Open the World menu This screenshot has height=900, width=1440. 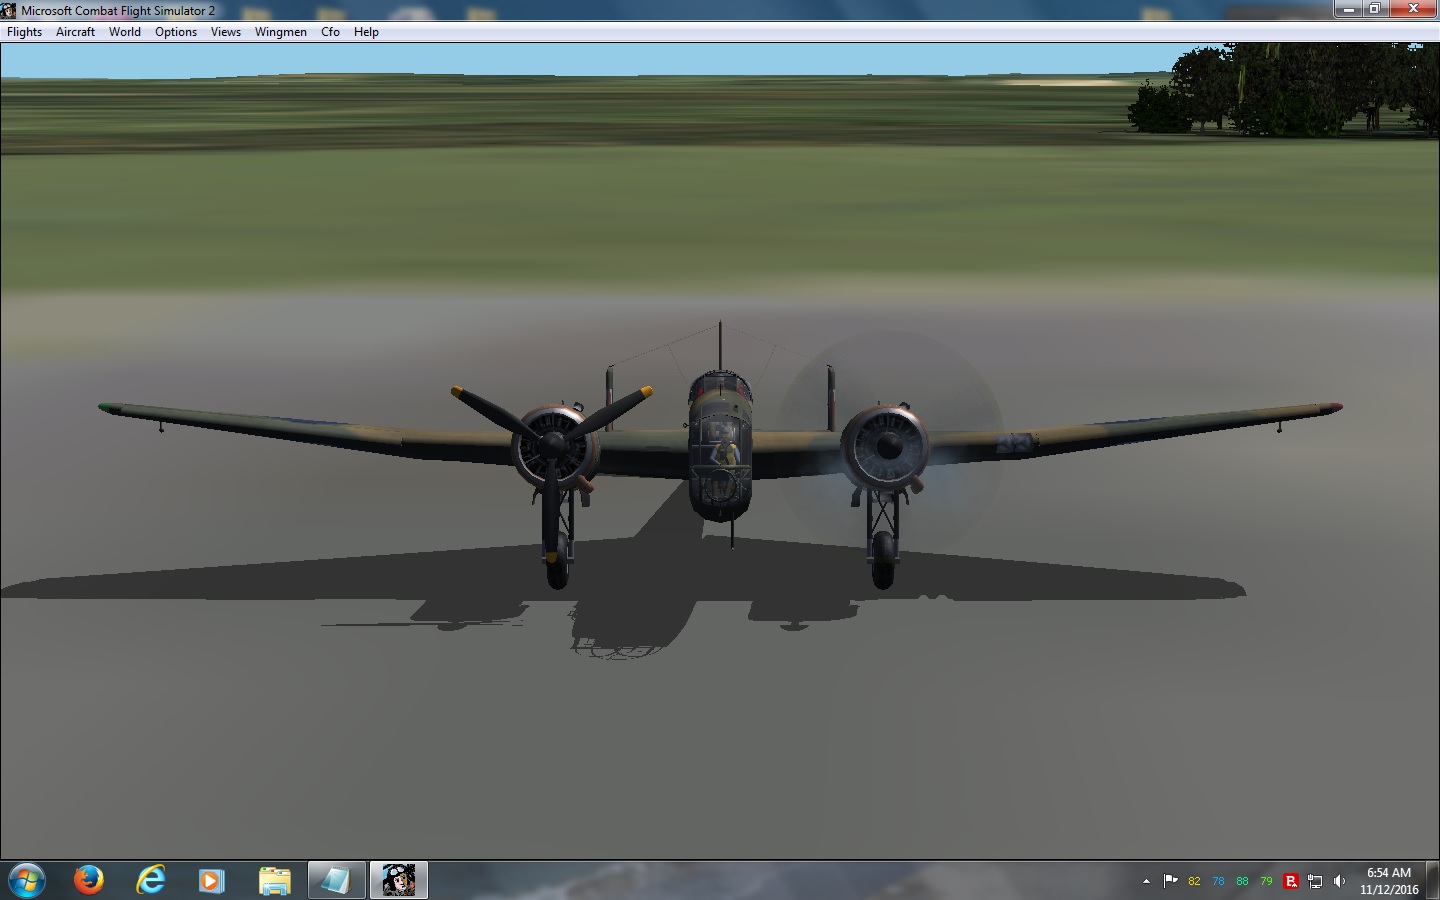coord(125,32)
